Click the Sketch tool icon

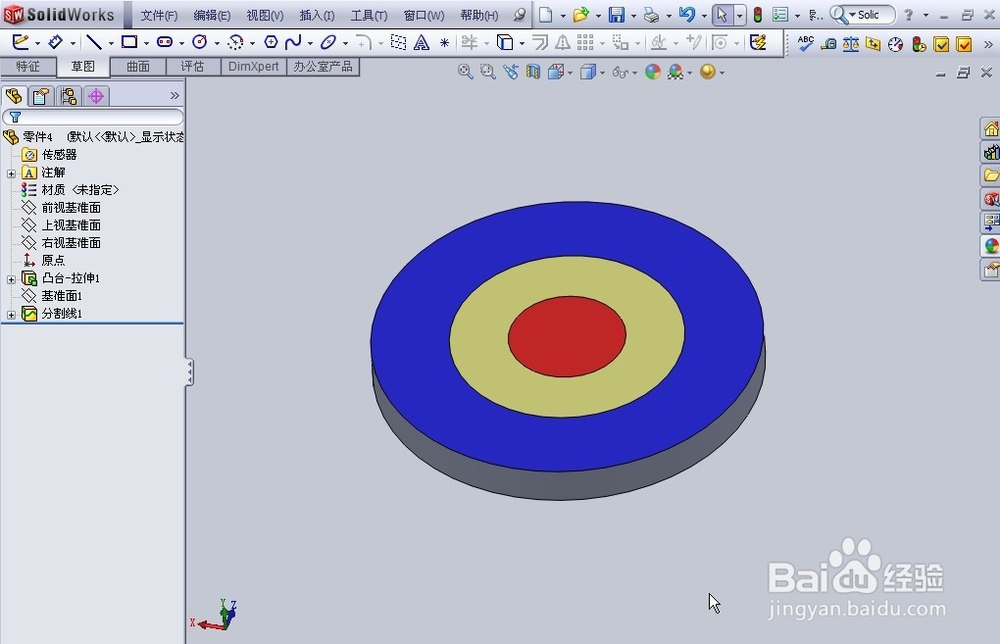tap(20, 42)
